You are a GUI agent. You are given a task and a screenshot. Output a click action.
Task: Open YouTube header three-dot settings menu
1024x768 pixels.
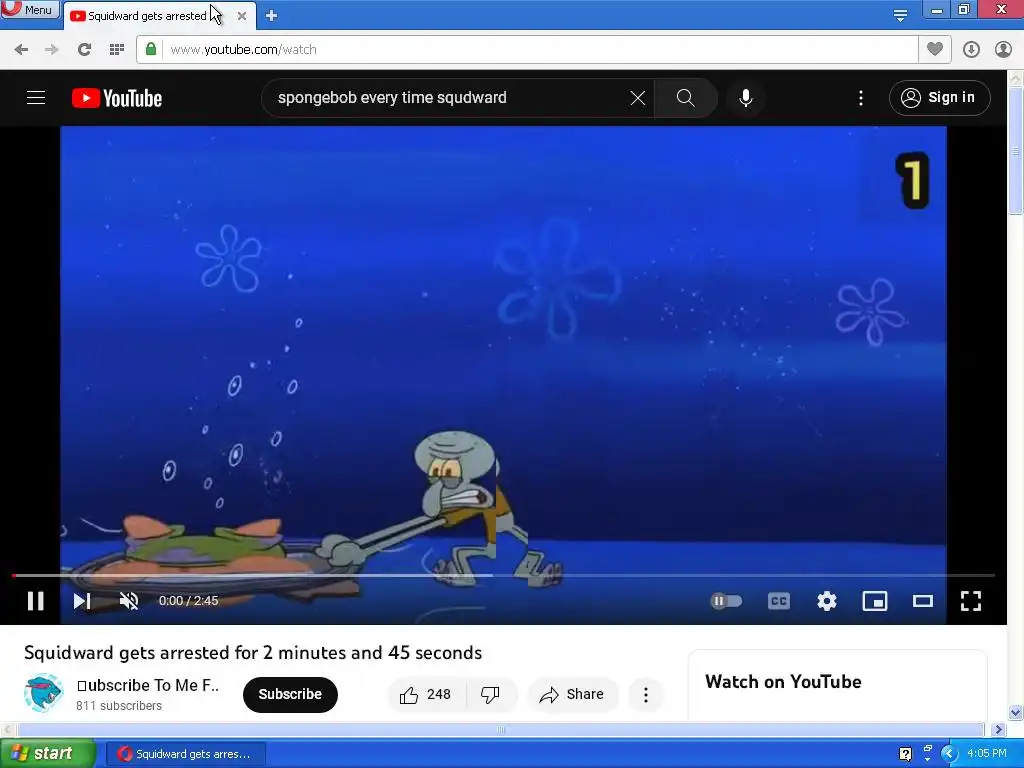pyautogui.click(x=861, y=98)
